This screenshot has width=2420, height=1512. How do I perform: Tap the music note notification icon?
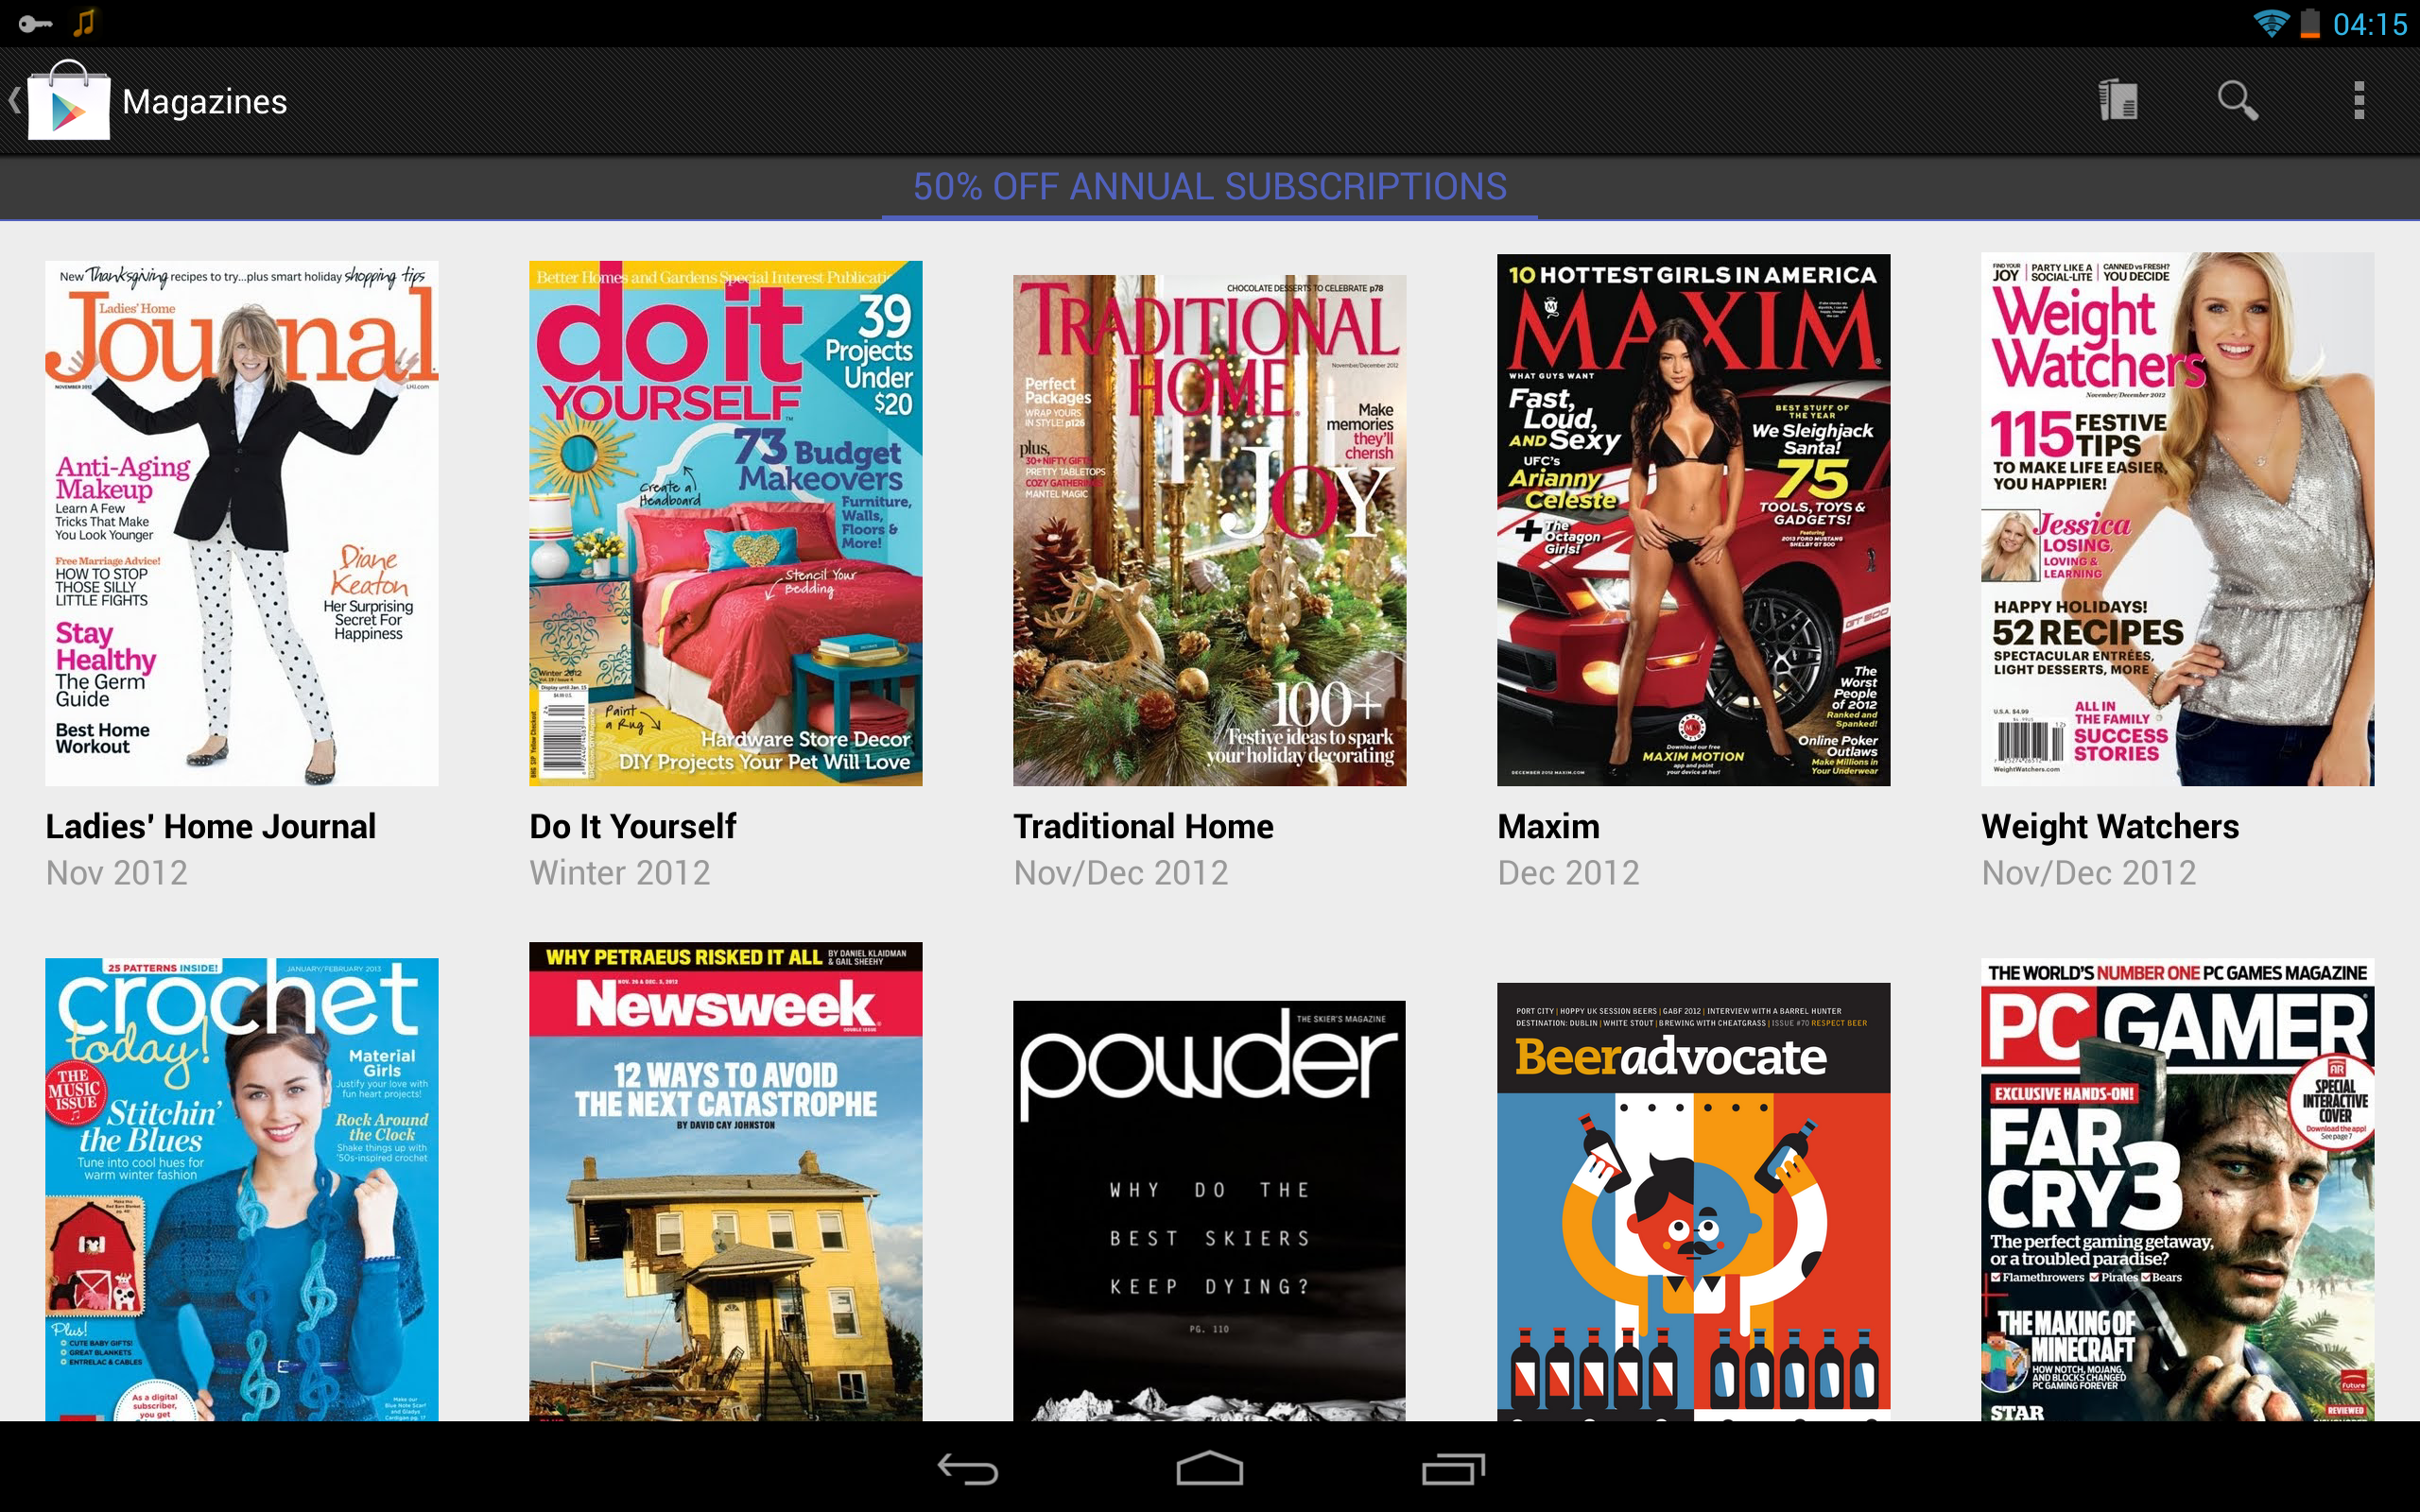point(84,22)
